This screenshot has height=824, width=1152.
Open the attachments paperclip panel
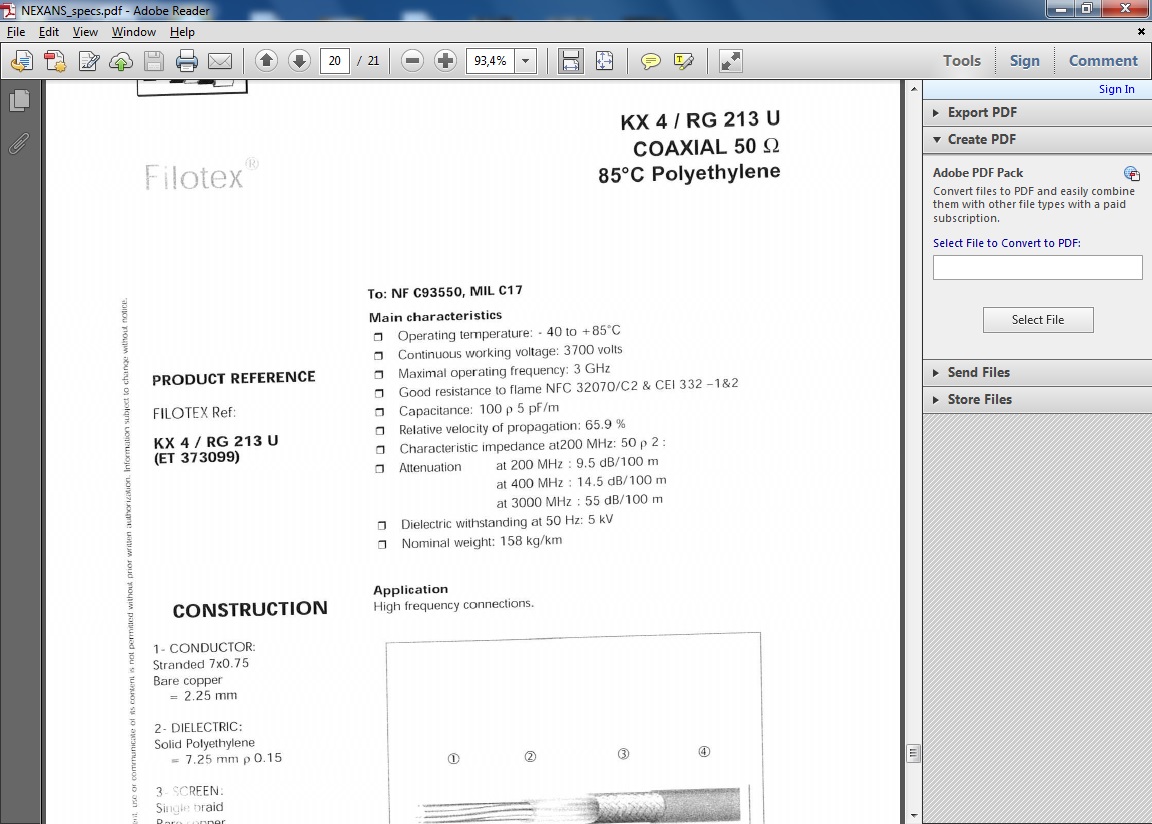point(19,143)
